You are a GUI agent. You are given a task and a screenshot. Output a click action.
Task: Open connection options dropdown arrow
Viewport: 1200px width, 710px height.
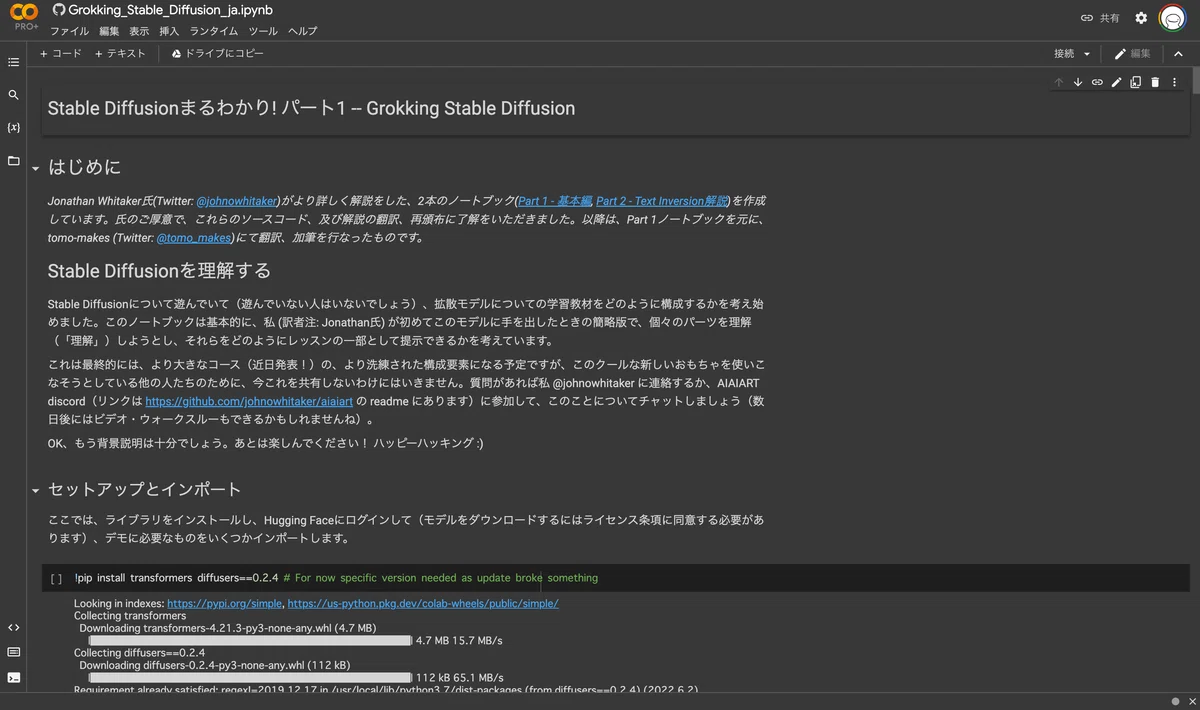(x=1087, y=54)
